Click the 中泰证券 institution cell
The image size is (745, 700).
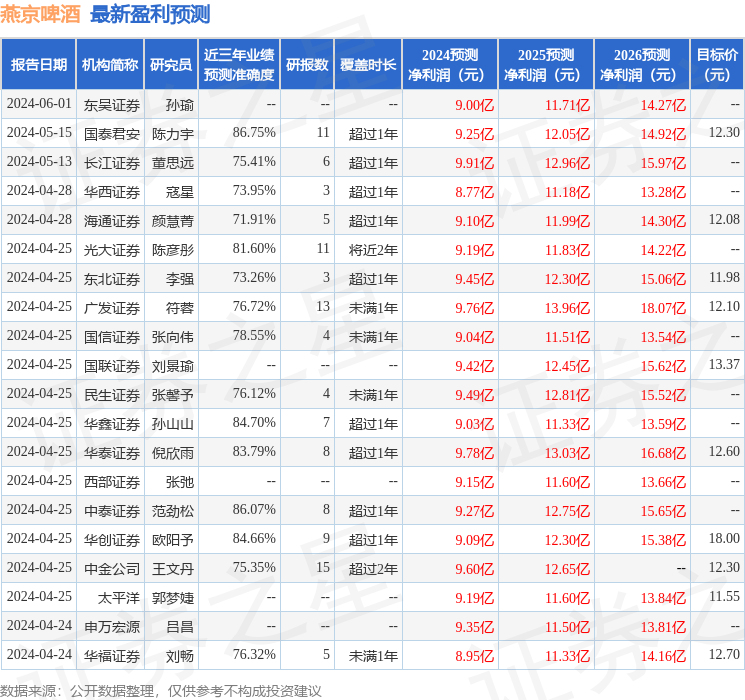[112, 510]
